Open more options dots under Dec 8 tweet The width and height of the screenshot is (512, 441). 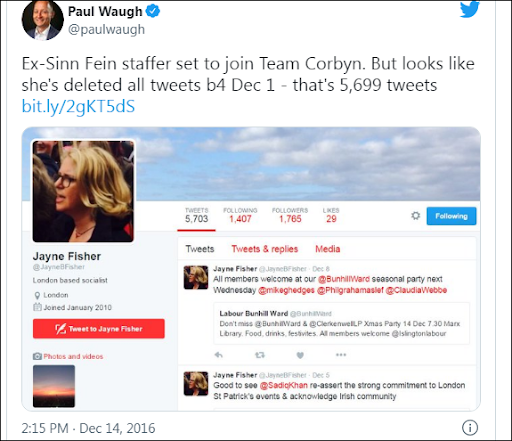(341, 355)
